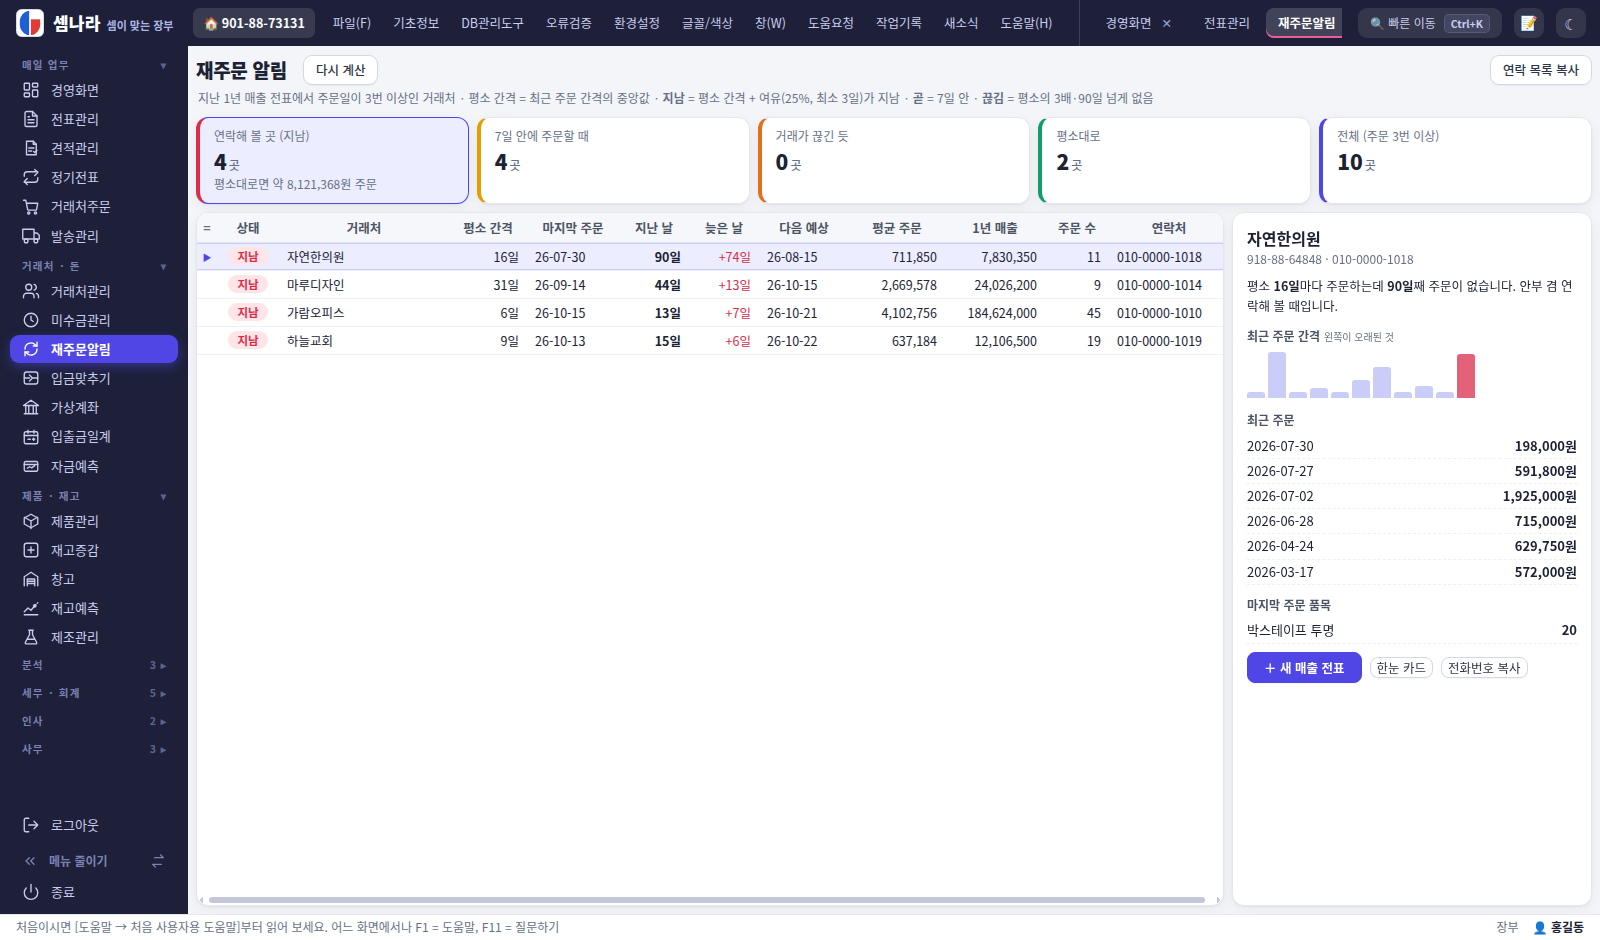
Task: Click the 전표관리 document icon in sidebar
Action: tap(31, 119)
